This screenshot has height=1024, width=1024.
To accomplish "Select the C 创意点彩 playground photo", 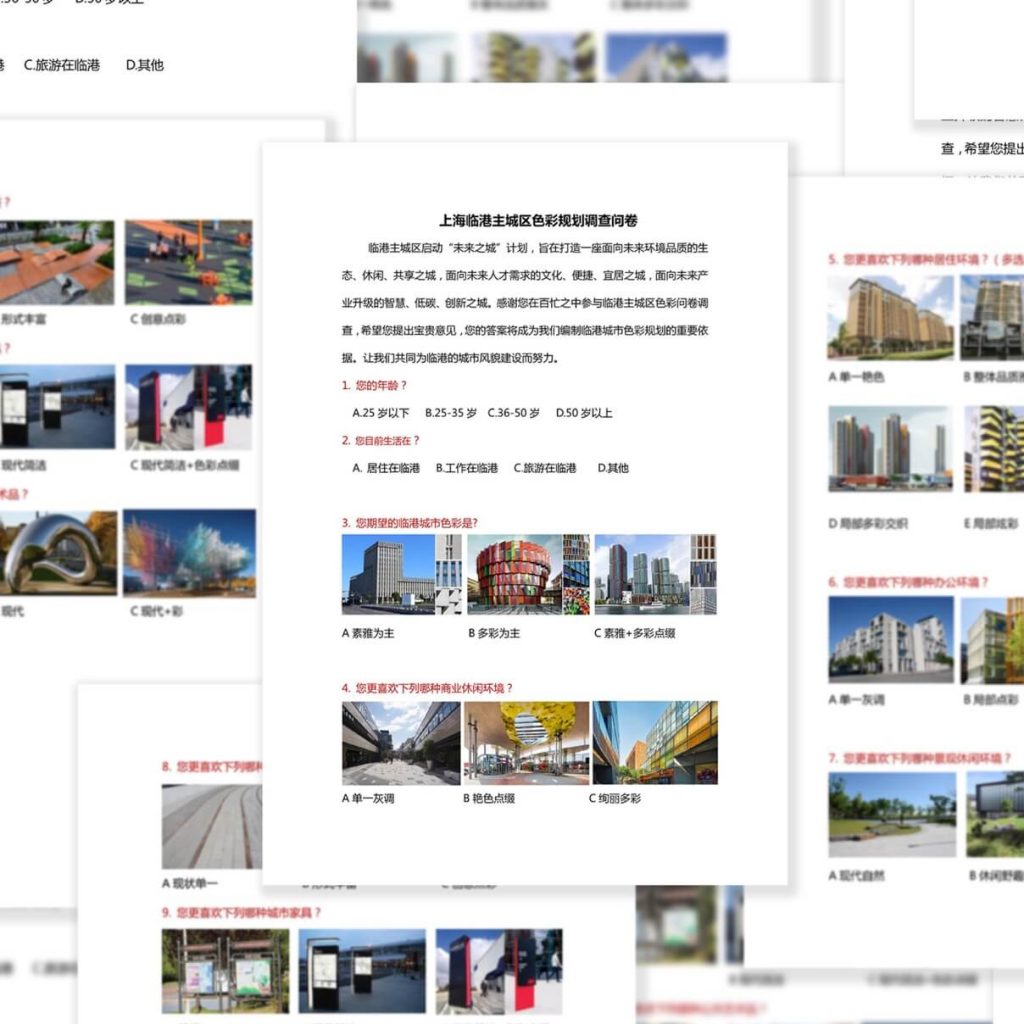I will tap(189, 263).
